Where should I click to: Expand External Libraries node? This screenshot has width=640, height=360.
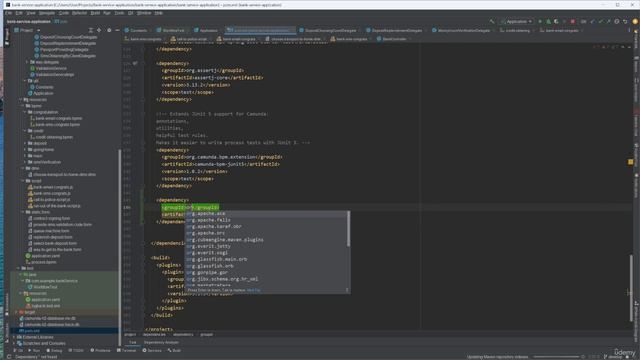tap(14, 337)
